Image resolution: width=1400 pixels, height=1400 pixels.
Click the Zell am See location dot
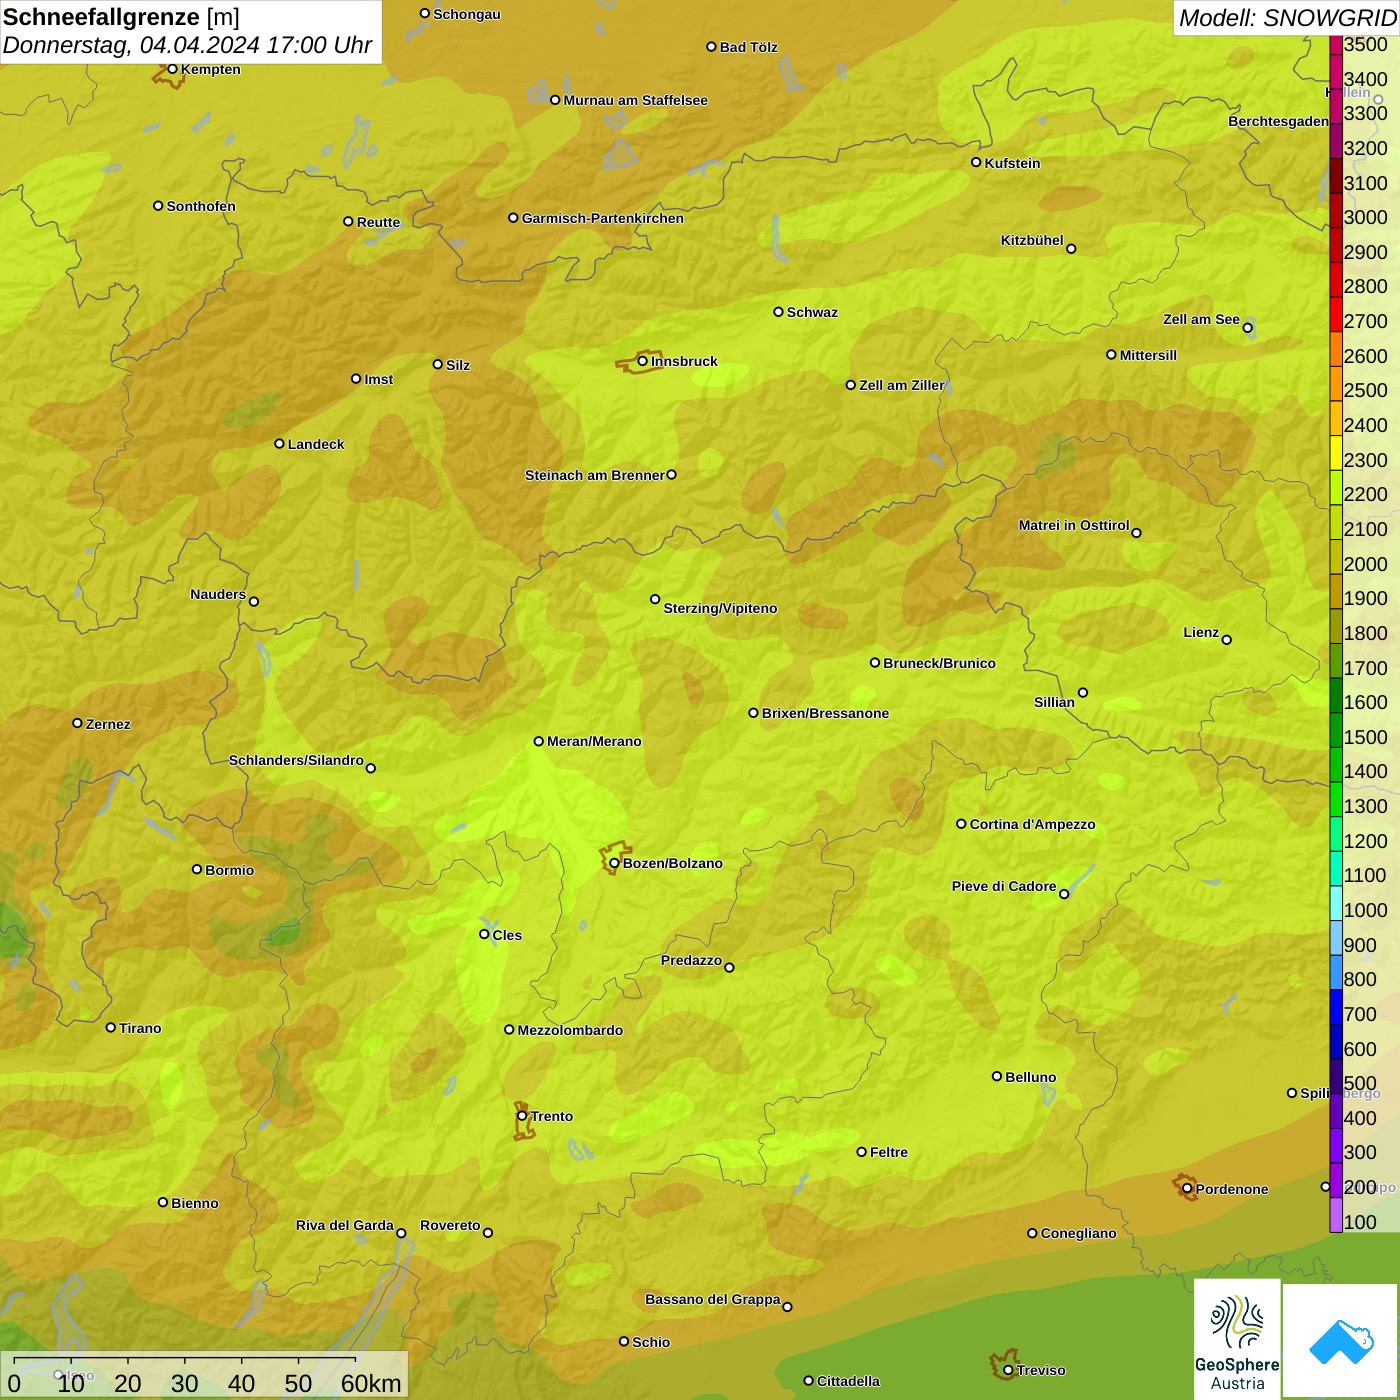click(x=1247, y=328)
